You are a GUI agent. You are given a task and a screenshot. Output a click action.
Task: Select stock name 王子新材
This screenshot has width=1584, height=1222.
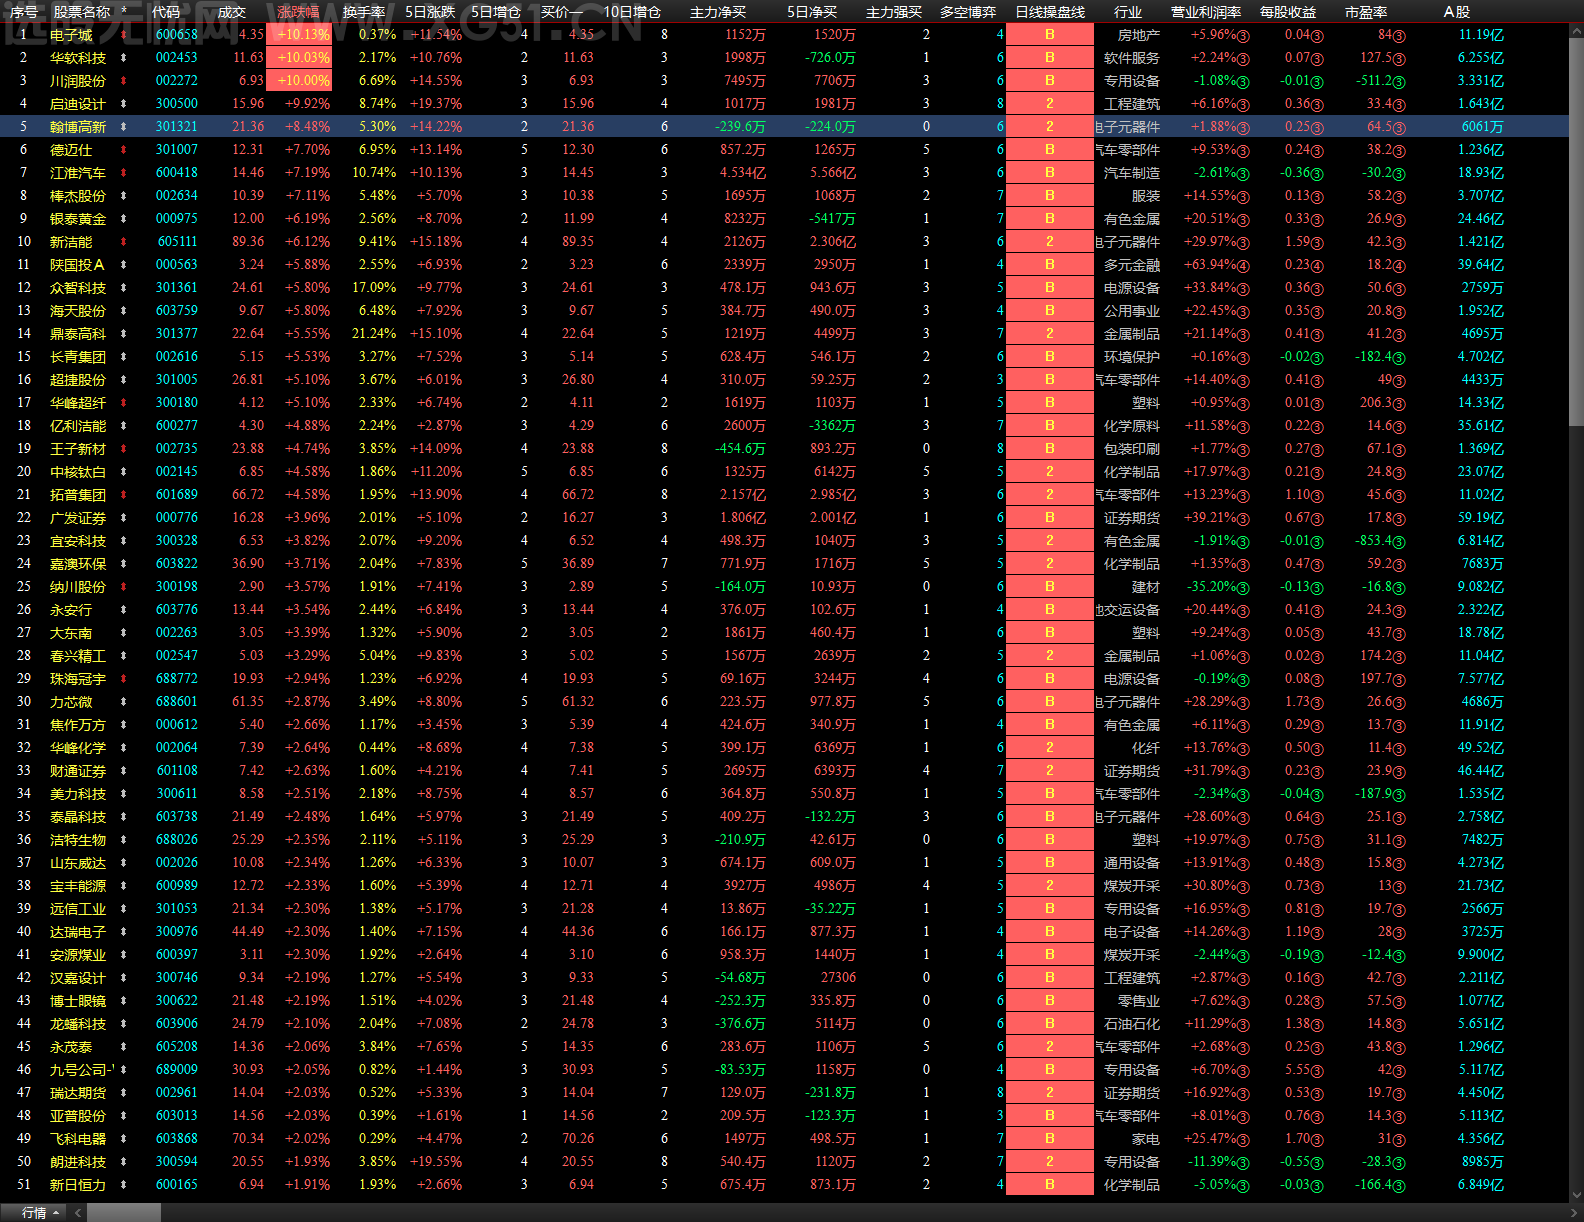pos(78,449)
